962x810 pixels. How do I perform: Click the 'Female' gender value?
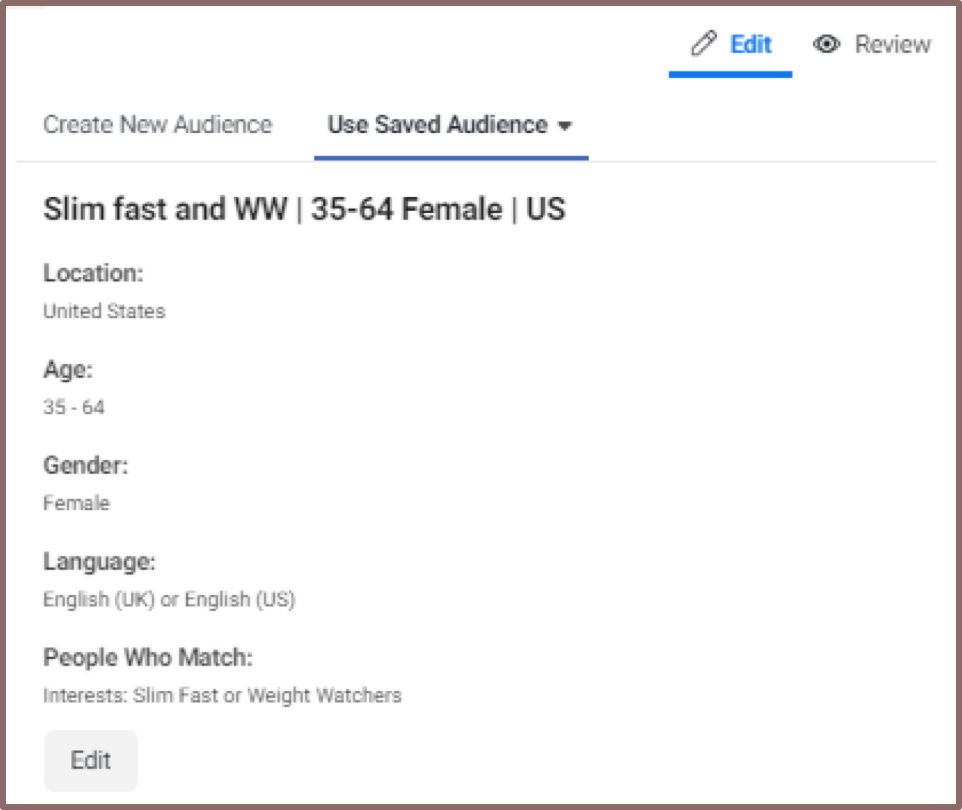[x=76, y=503]
